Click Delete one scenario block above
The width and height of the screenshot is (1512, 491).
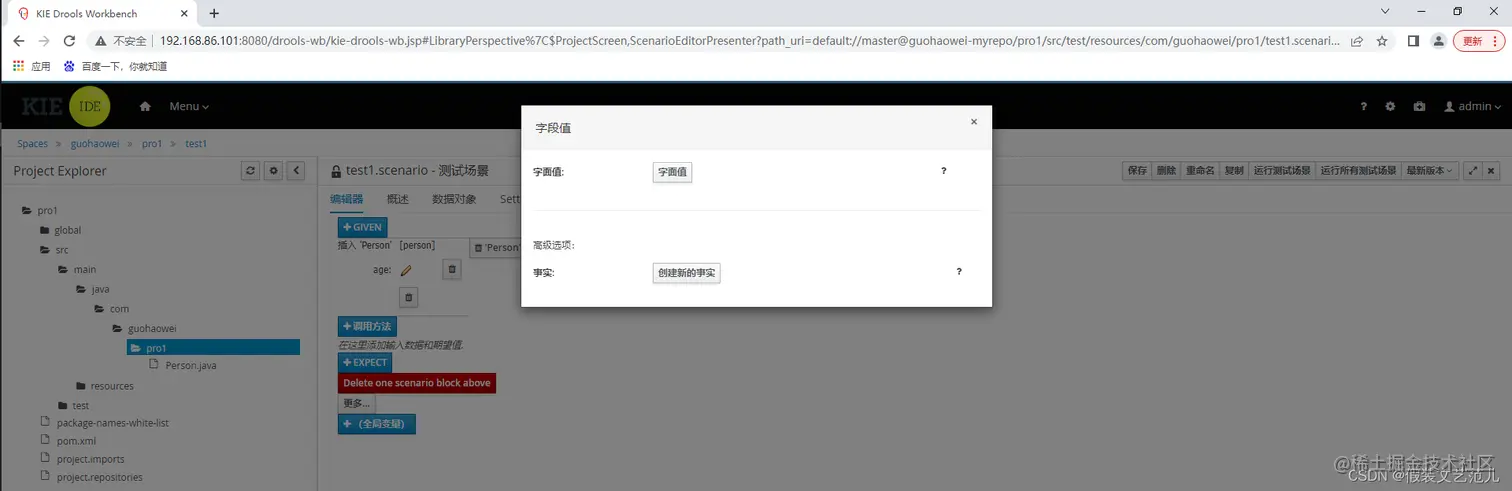click(x=417, y=383)
